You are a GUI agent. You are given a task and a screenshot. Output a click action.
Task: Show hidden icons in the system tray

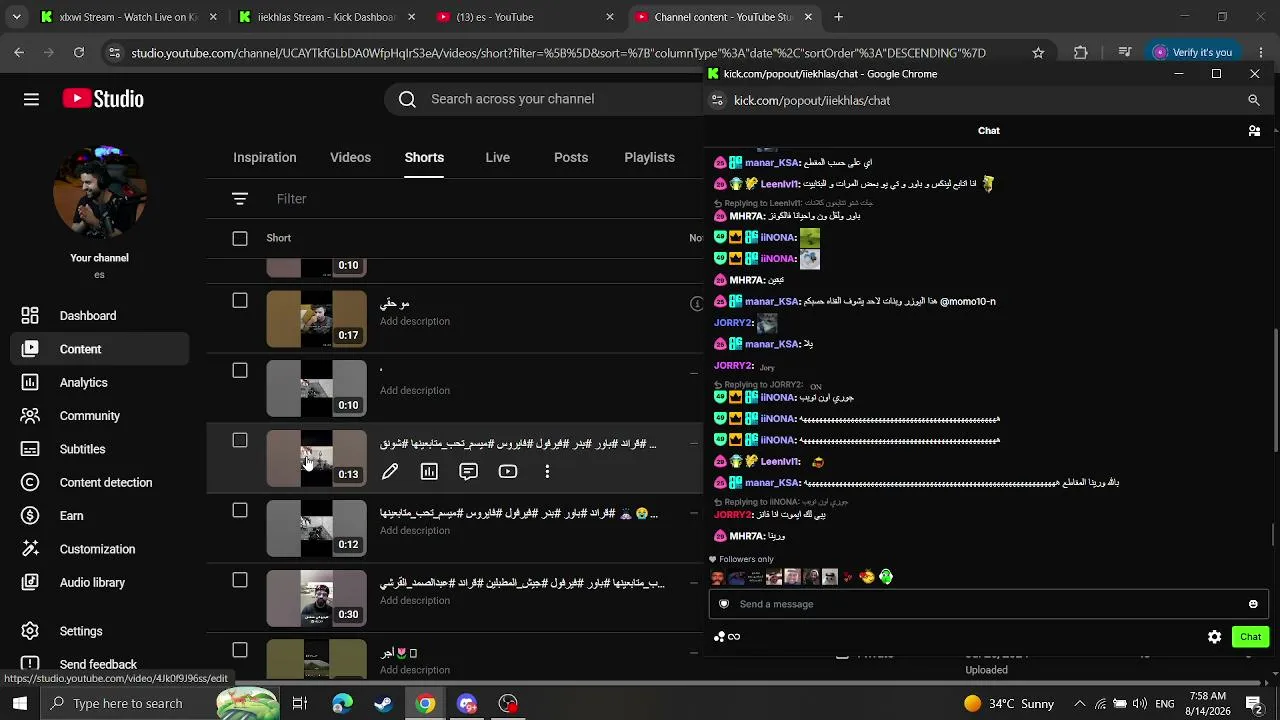click(1079, 704)
